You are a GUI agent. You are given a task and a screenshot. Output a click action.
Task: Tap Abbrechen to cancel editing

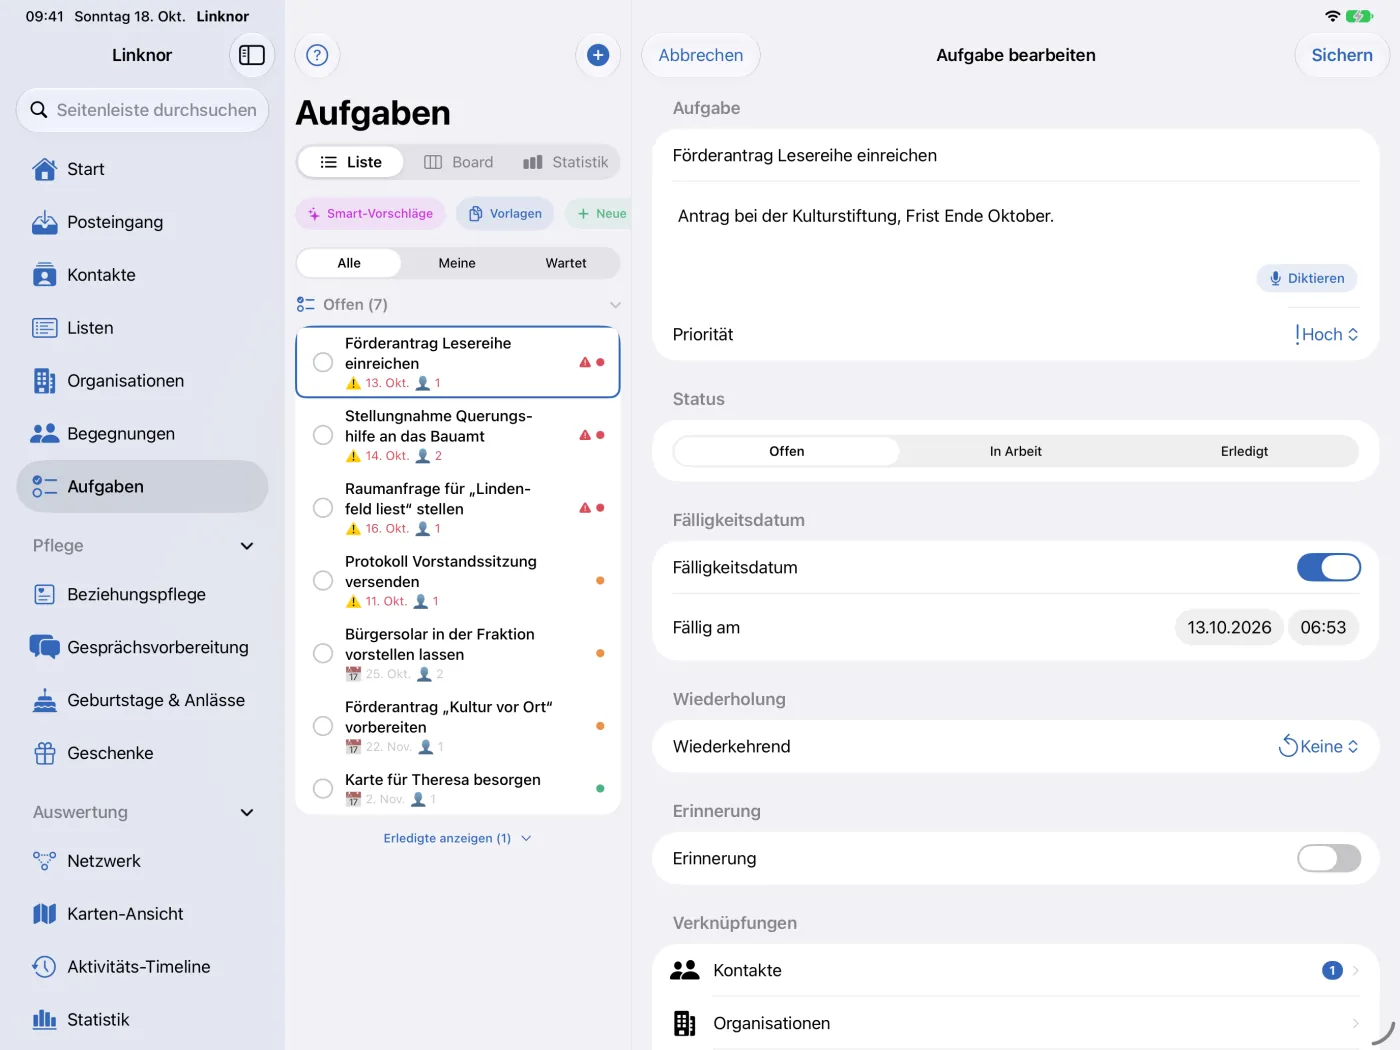pyautogui.click(x=701, y=55)
